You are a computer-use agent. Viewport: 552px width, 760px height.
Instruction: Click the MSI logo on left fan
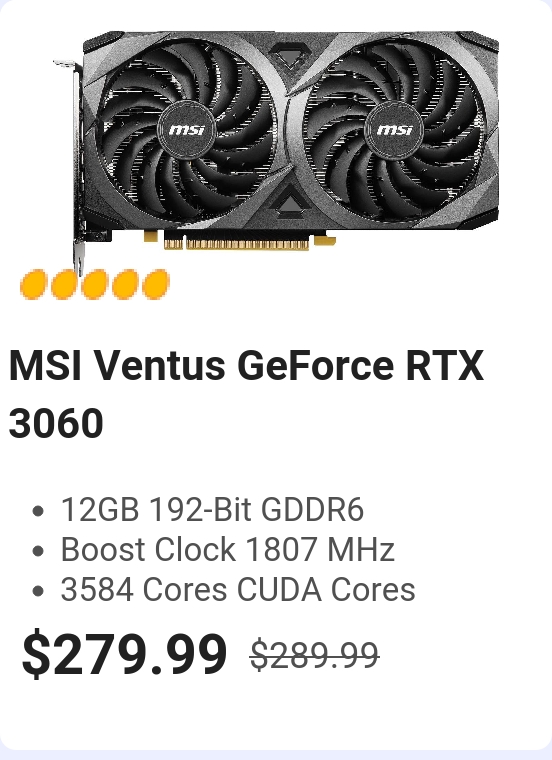[x=187, y=130]
